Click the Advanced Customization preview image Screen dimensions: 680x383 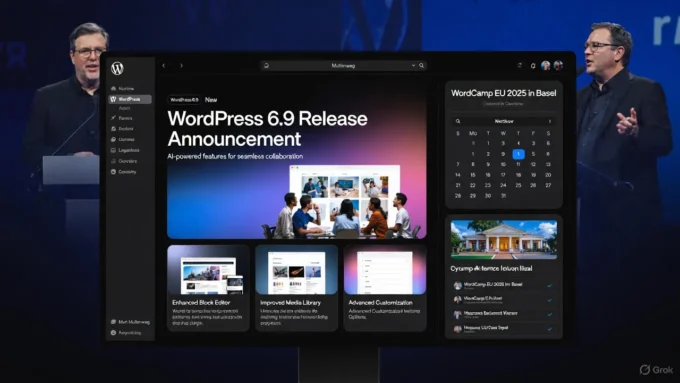tap(385, 270)
